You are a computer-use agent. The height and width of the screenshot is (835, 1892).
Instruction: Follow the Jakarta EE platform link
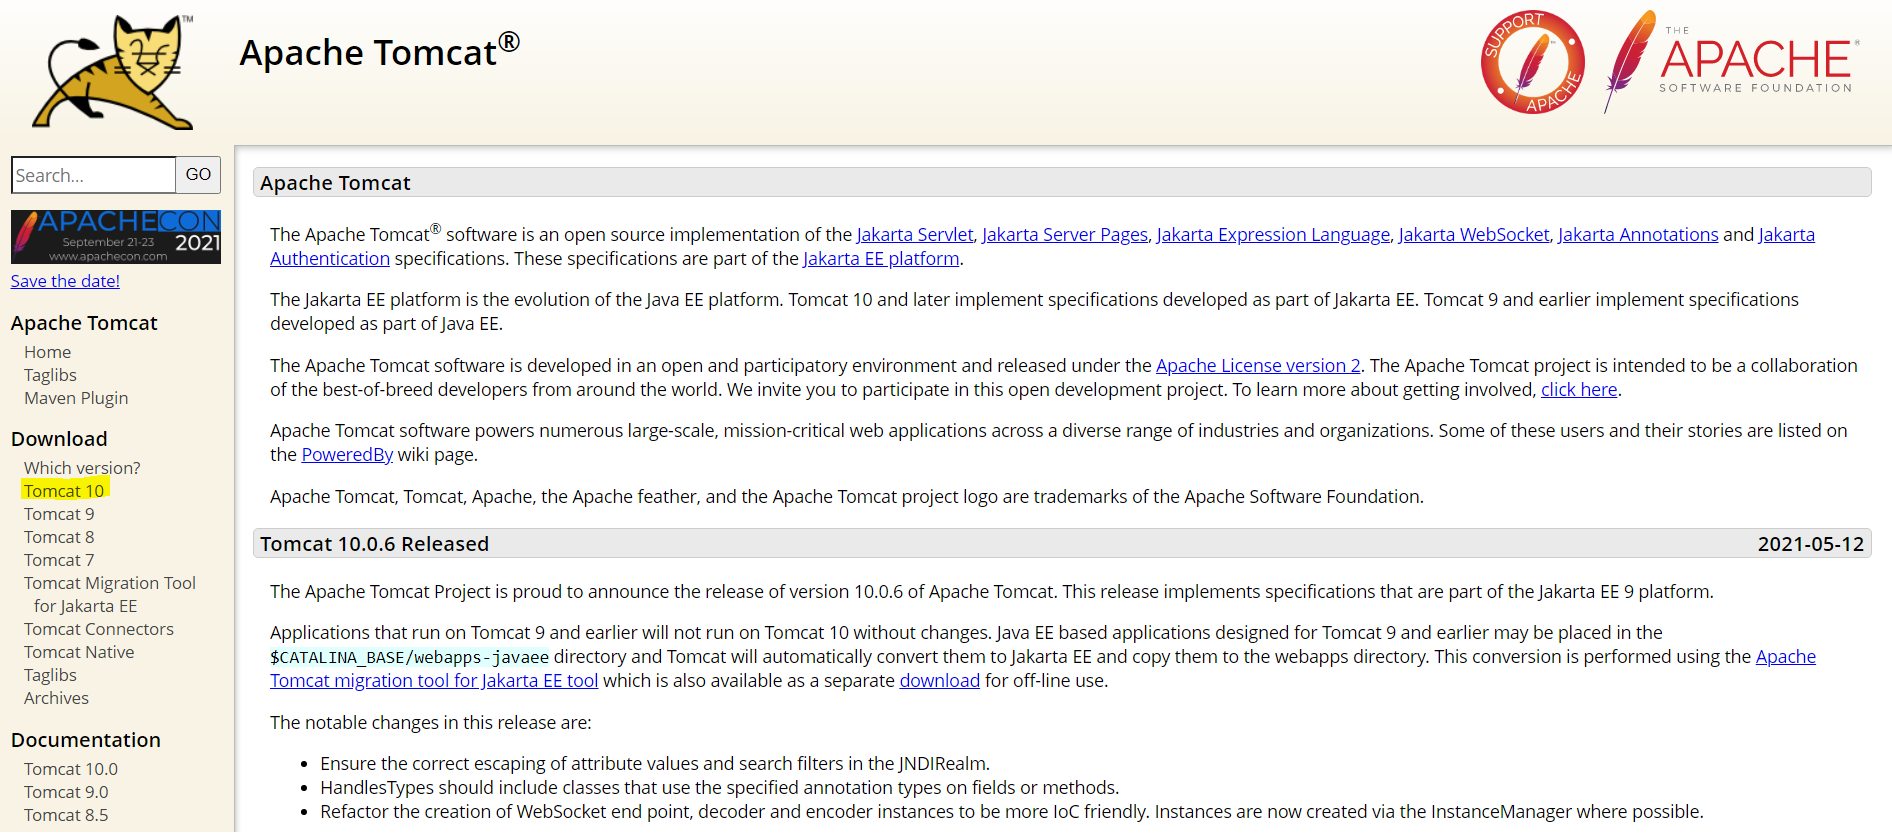(x=881, y=259)
